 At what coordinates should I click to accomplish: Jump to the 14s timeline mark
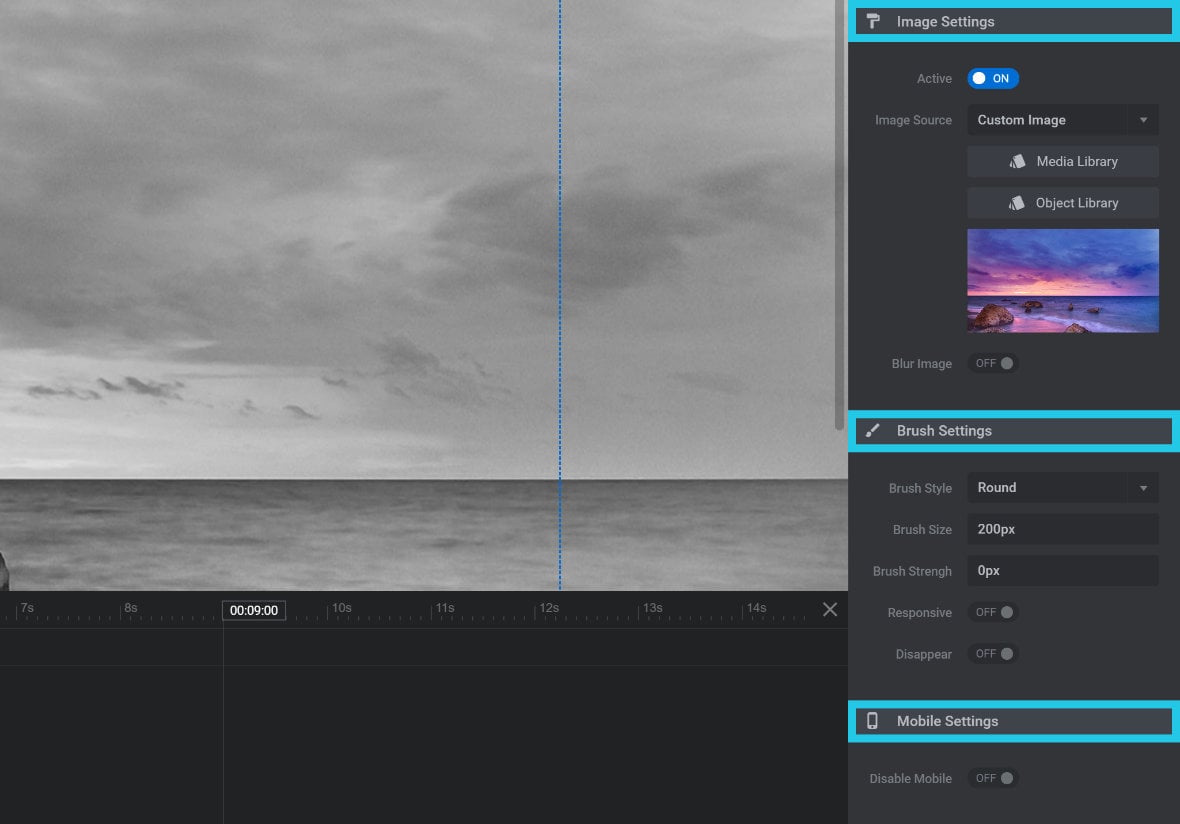click(x=756, y=608)
